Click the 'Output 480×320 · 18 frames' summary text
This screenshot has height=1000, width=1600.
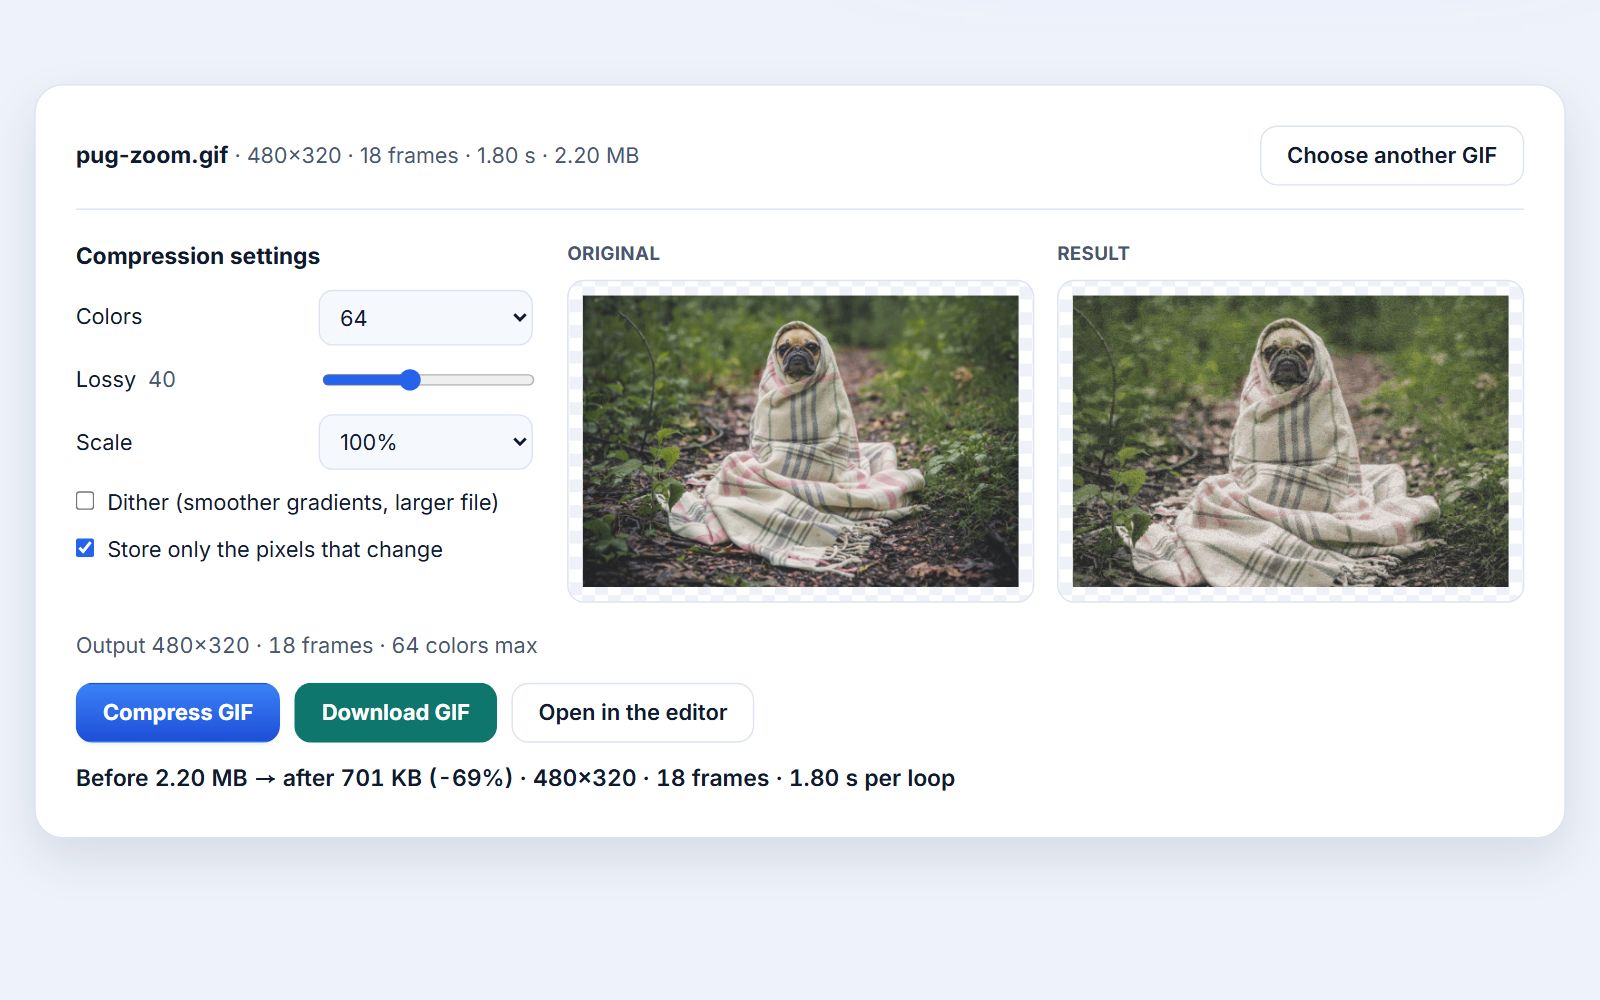[307, 645]
